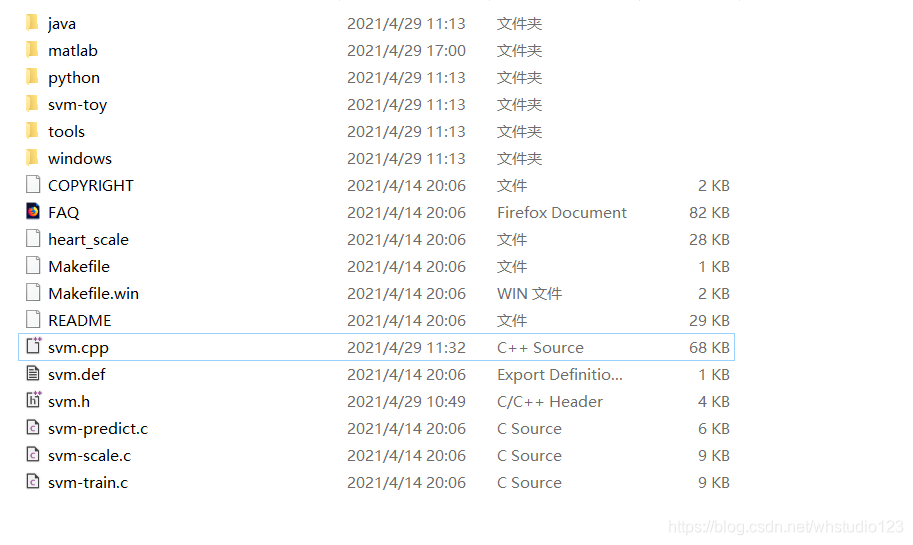Click the Makefile blank file icon

pyautogui.click(x=33, y=266)
